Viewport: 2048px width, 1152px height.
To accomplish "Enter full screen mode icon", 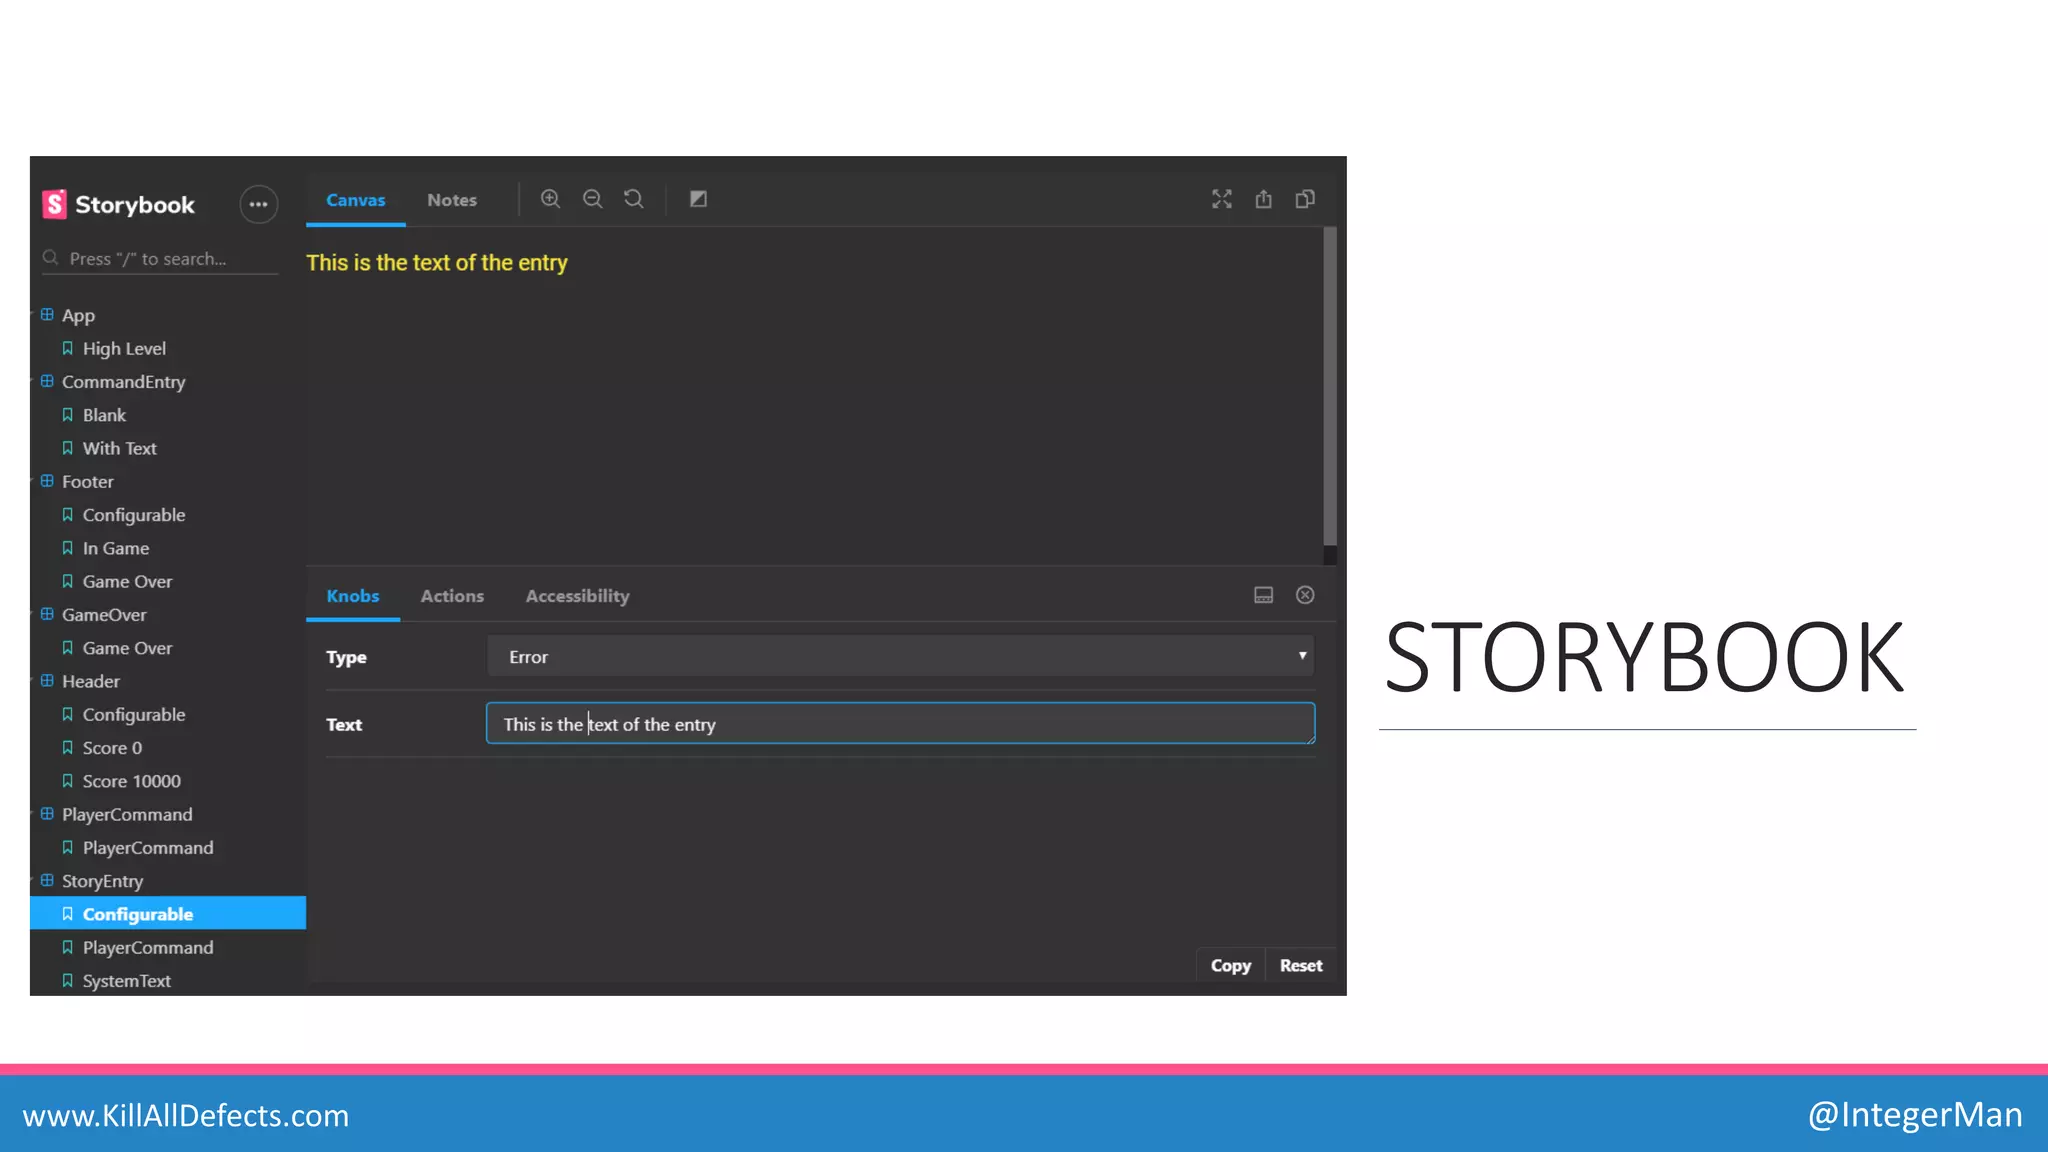I will click(x=1221, y=199).
